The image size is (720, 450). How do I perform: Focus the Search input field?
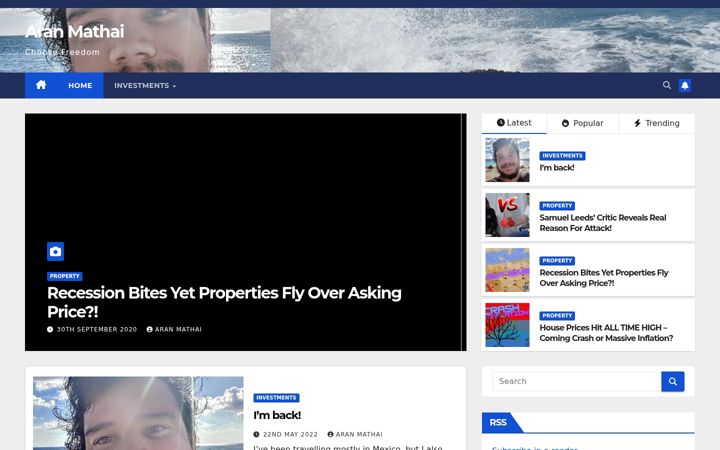[x=576, y=381]
